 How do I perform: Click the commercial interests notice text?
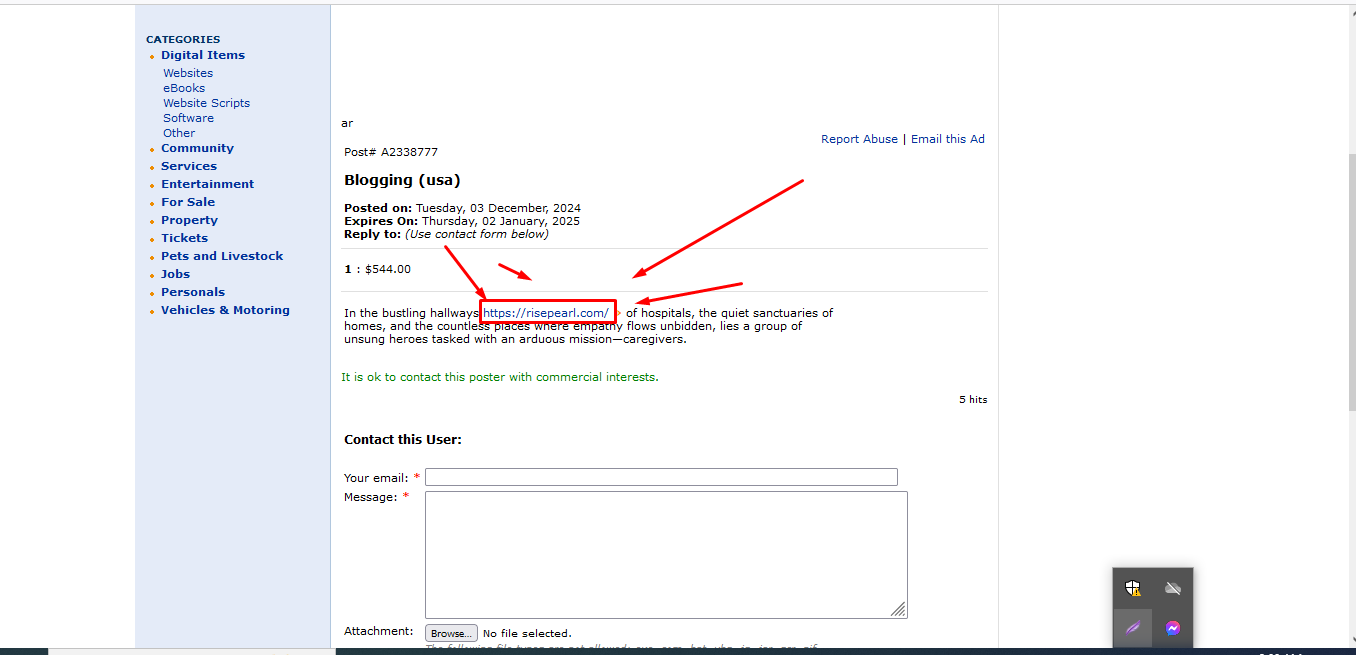click(x=500, y=377)
